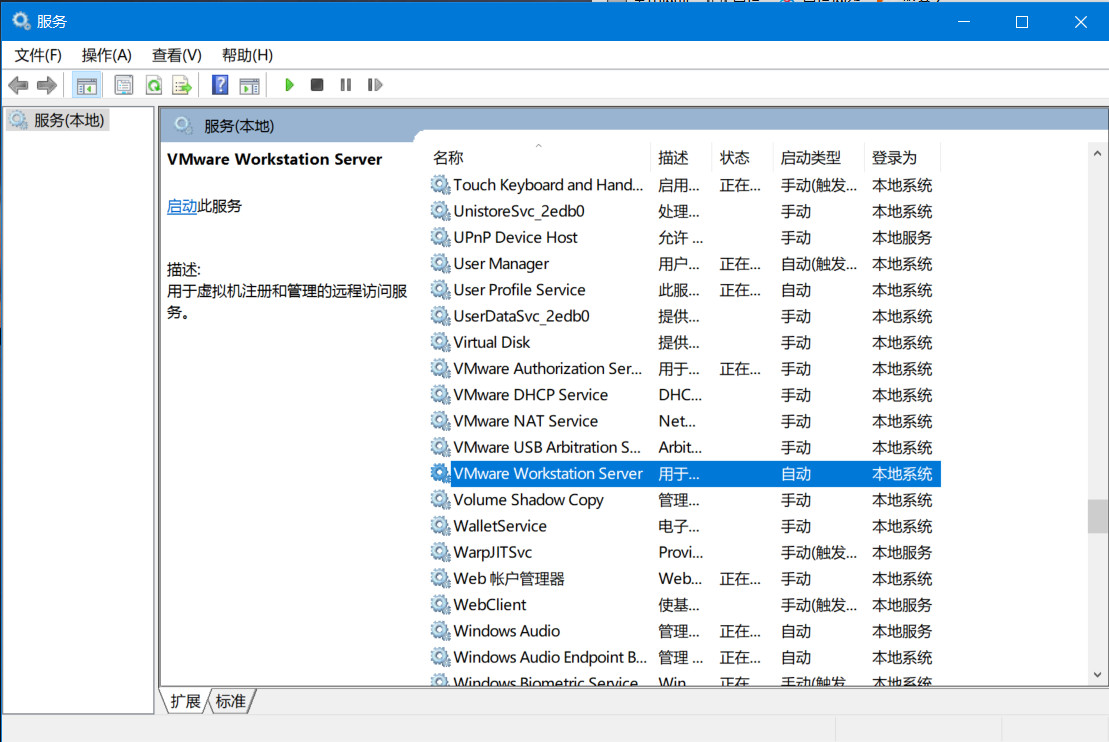Open the export list toolbar icon
1109x742 pixels.
pos(181,84)
